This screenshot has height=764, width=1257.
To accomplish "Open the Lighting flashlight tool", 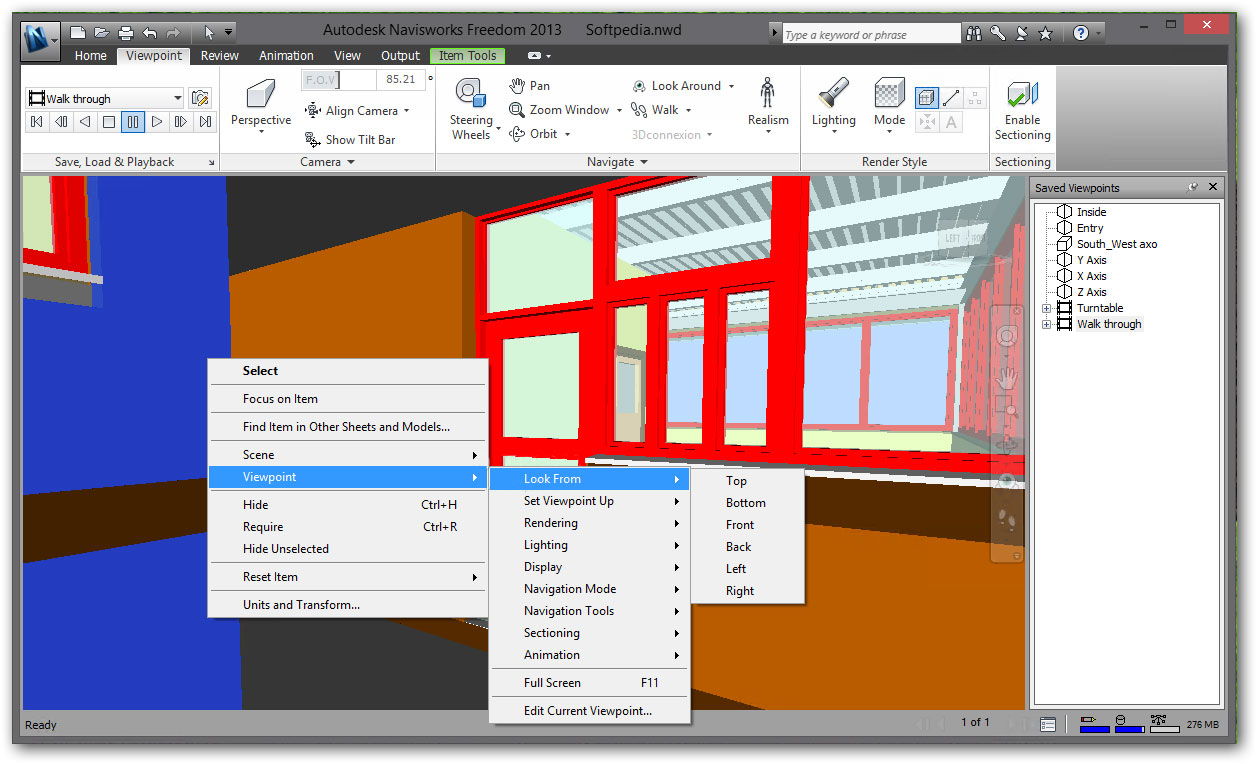I will 833,95.
